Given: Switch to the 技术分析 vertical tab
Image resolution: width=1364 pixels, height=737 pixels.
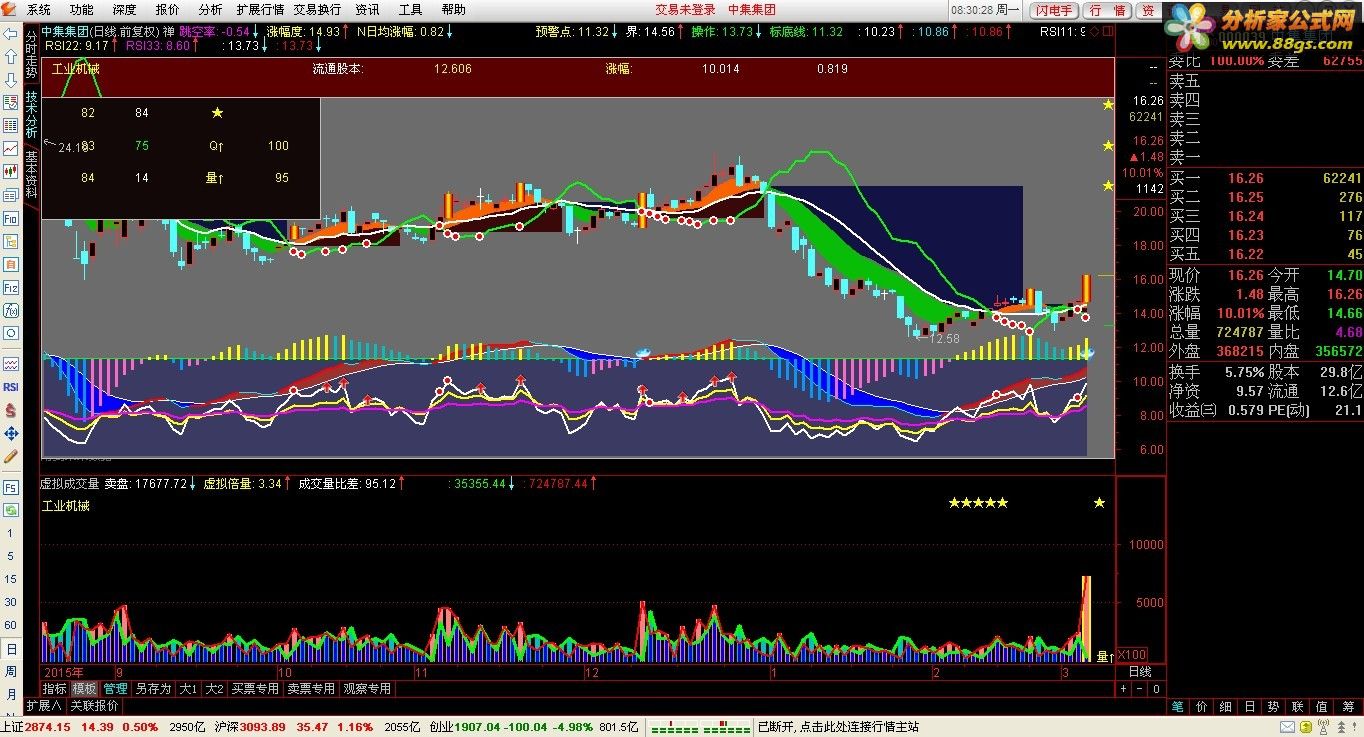Looking at the screenshot, I should point(31,116).
